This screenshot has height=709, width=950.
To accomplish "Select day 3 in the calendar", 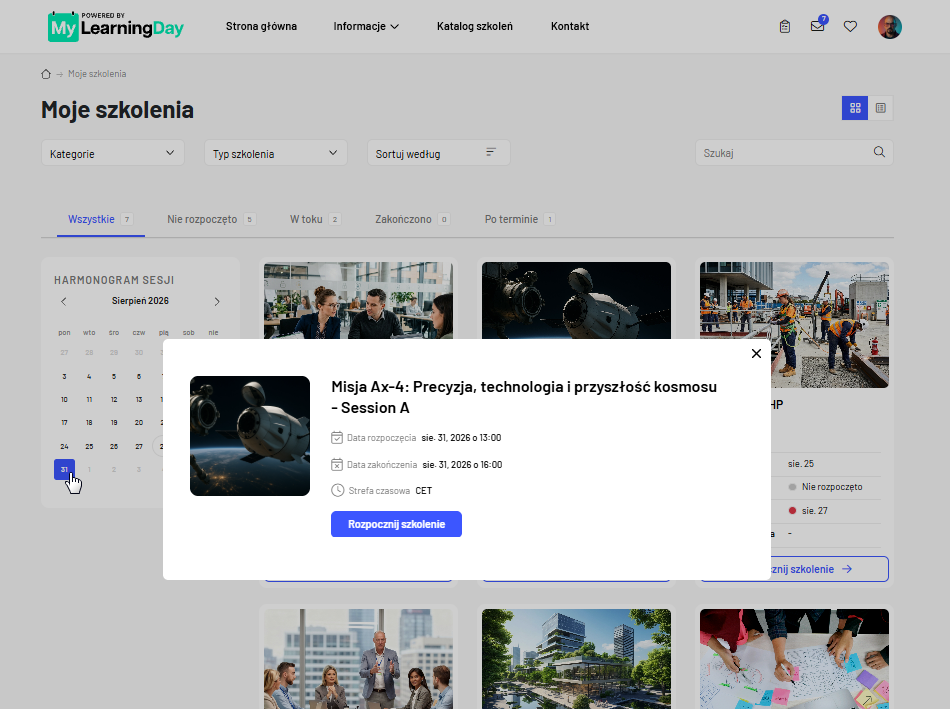I will 64,377.
